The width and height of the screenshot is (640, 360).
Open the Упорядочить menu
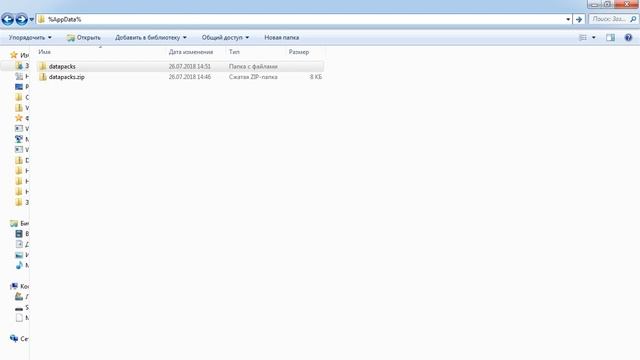point(30,38)
